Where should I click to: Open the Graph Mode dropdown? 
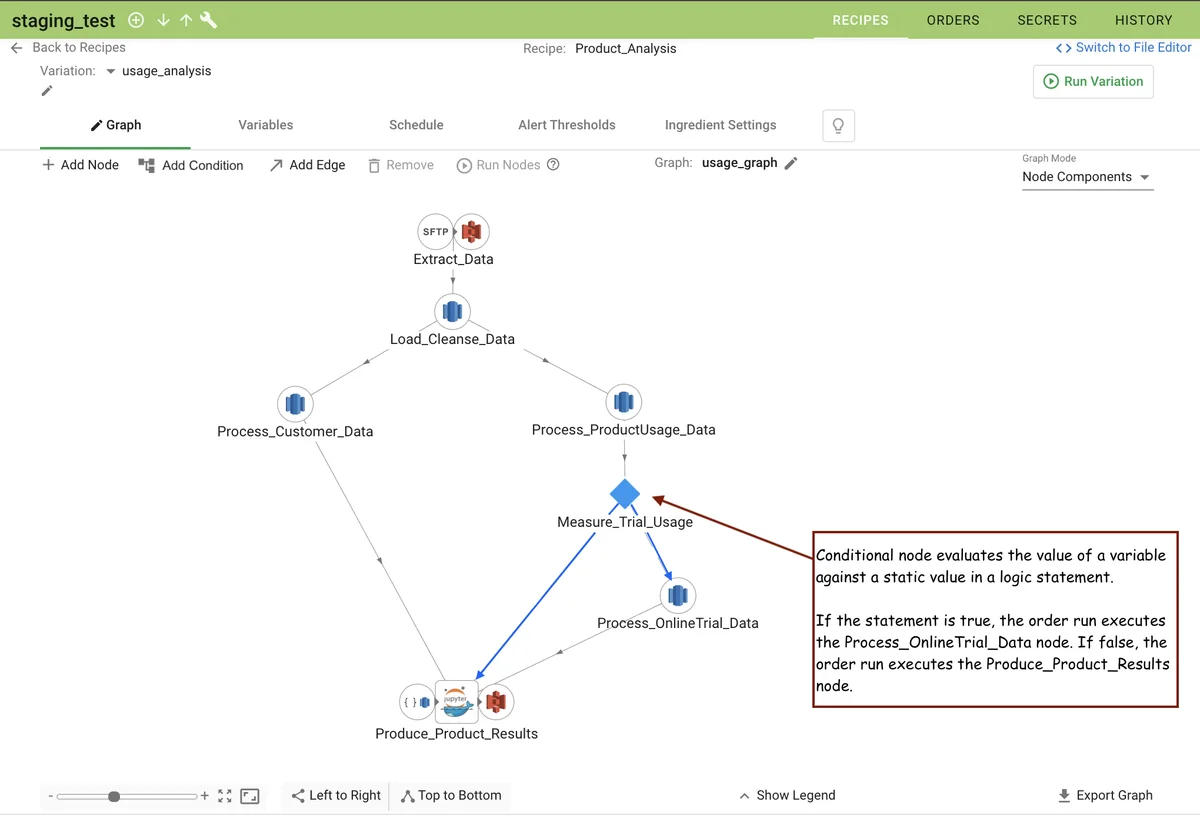click(x=1086, y=177)
